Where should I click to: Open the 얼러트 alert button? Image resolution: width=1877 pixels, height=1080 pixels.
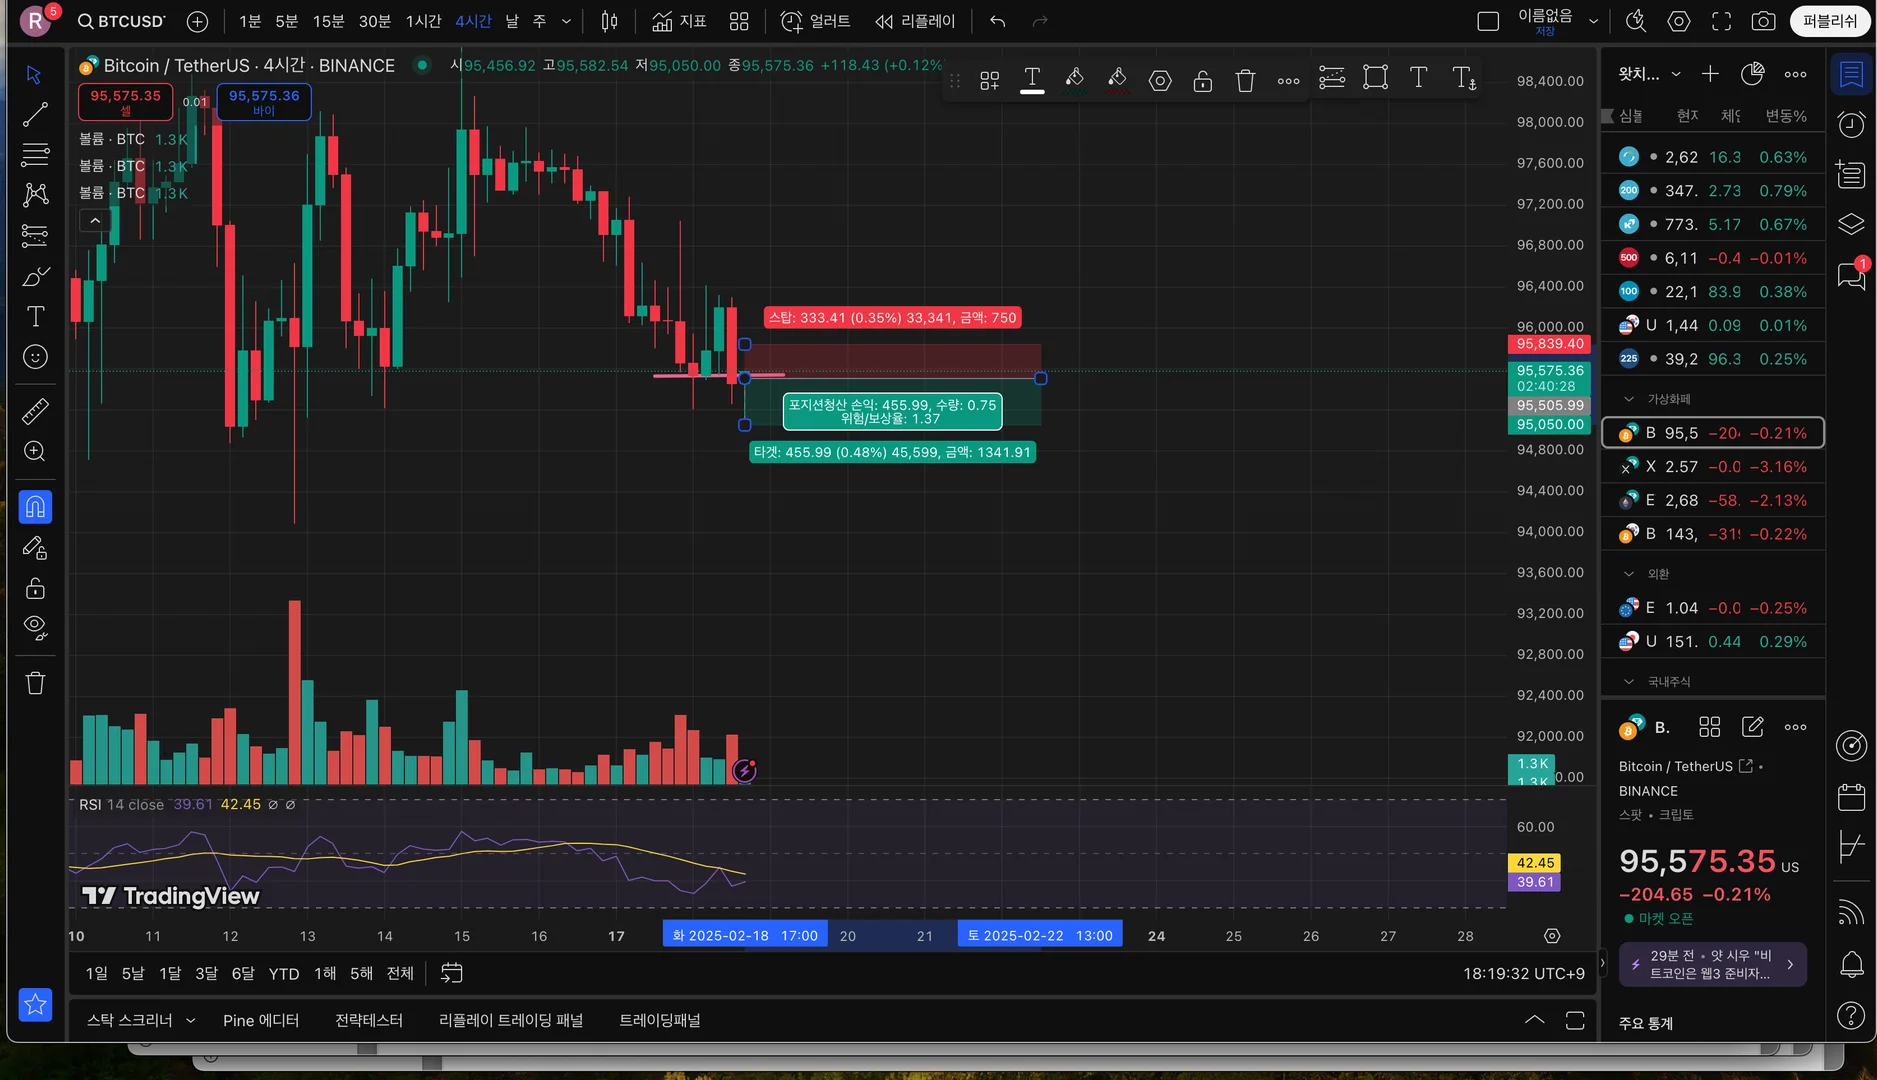tap(815, 21)
